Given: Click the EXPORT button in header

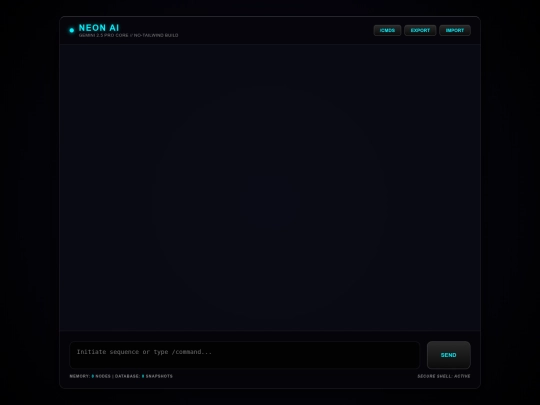Looking at the screenshot, I should tap(420, 30).
